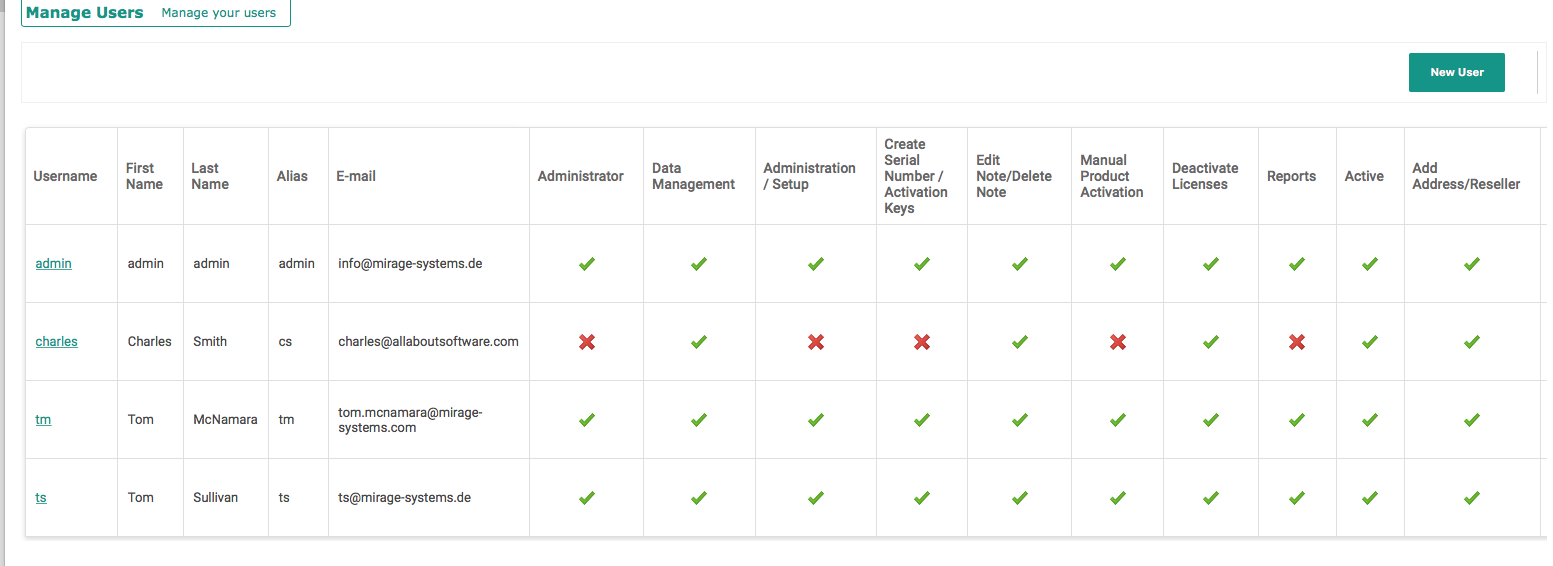Click the E-mail column header

point(356,176)
